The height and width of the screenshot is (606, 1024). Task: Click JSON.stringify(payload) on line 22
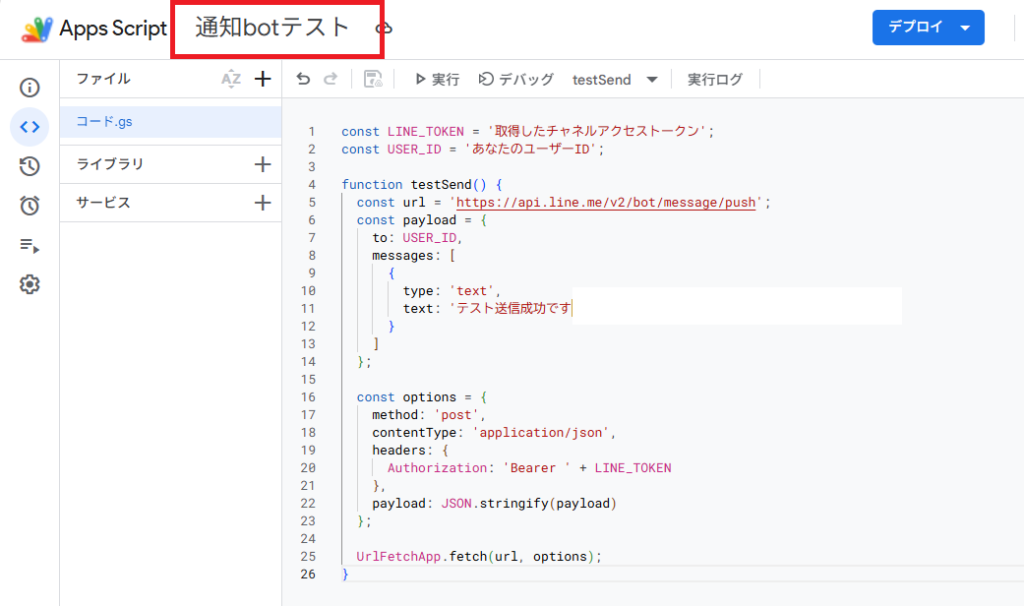[x=529, y=503]
